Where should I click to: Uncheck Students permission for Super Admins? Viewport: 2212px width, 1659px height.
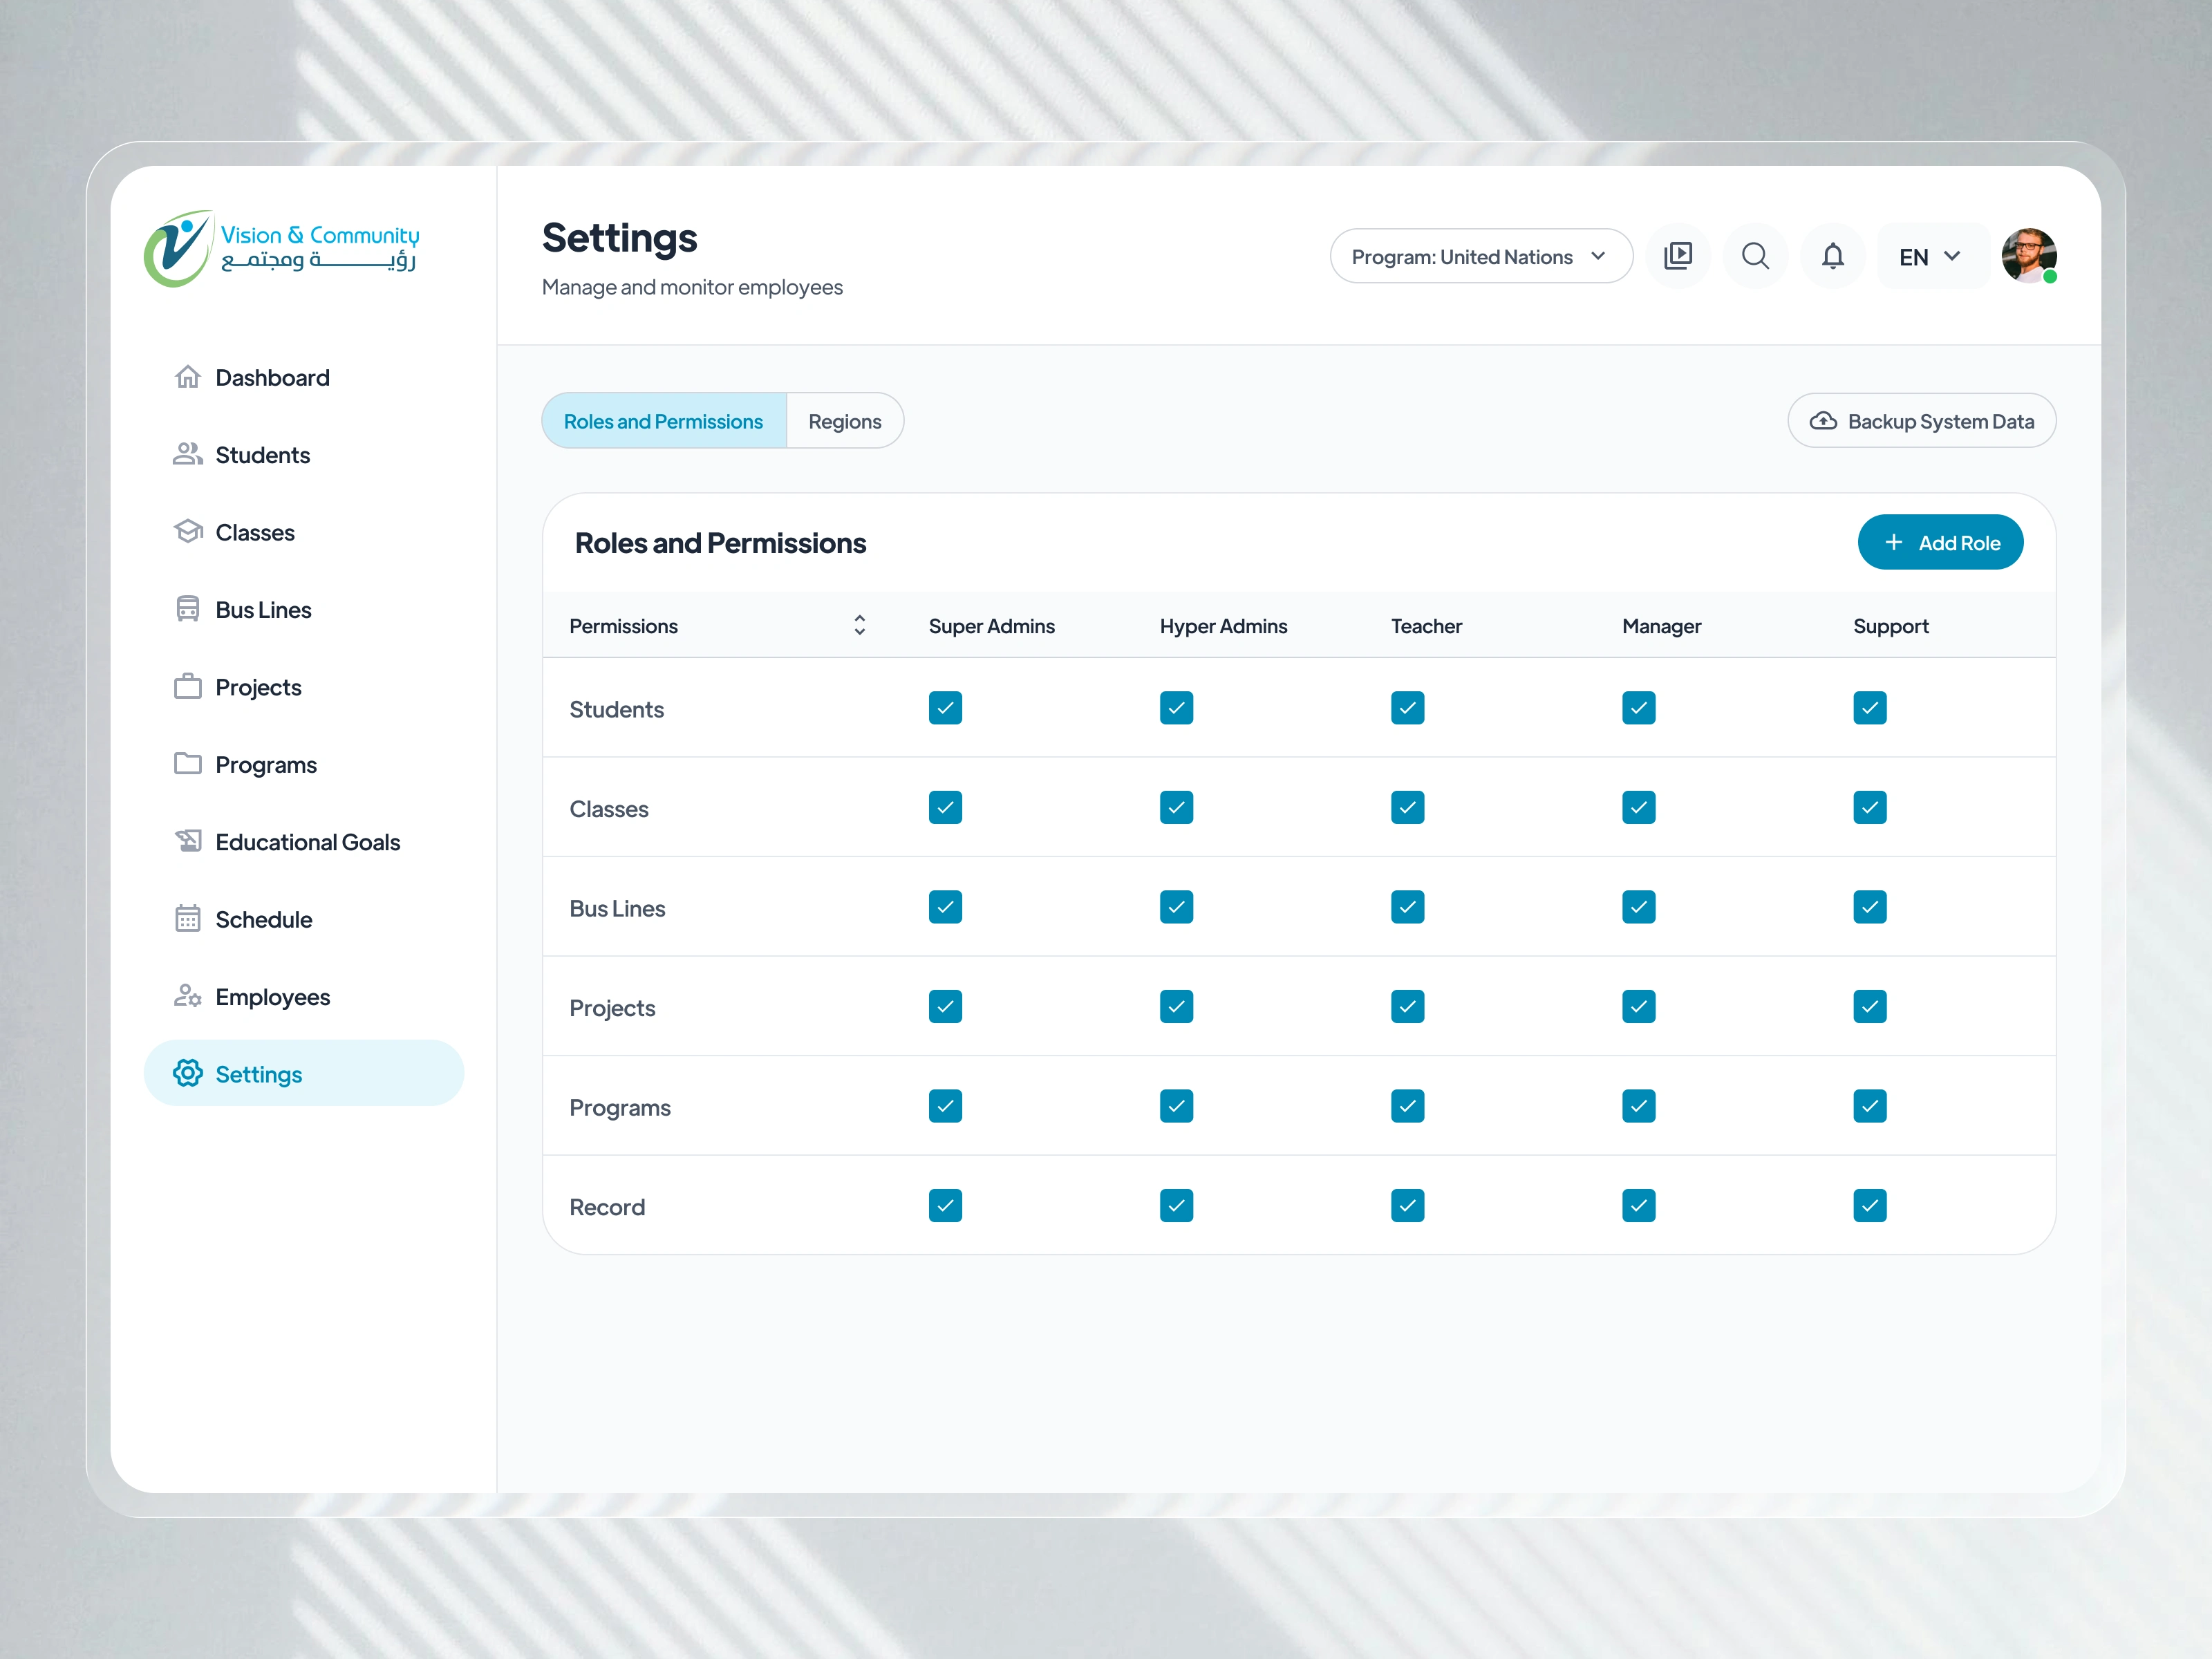click(945, 708)
